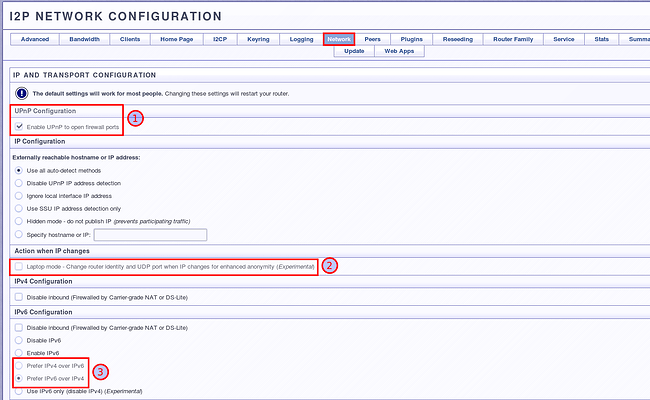Click the IP Configuration heading
This screenshot has height=400, width=650.
tap(40, 141)
